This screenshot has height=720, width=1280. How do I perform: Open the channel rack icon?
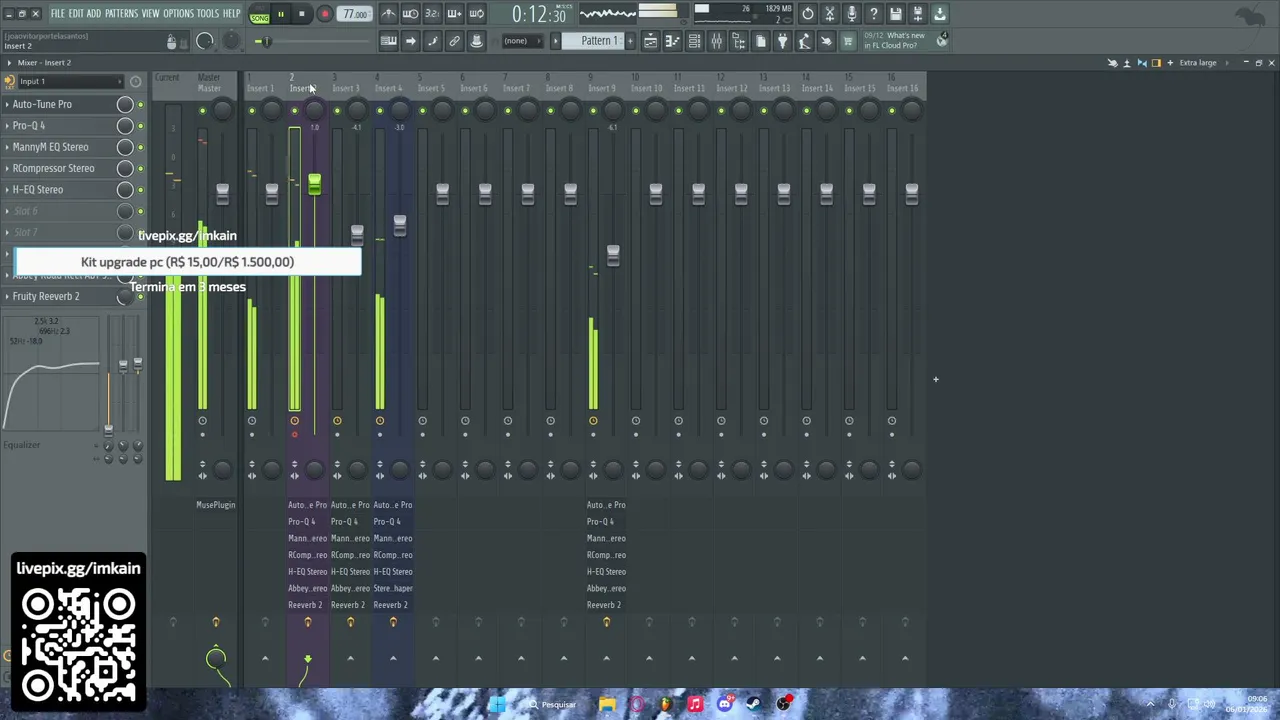(694, 41)
